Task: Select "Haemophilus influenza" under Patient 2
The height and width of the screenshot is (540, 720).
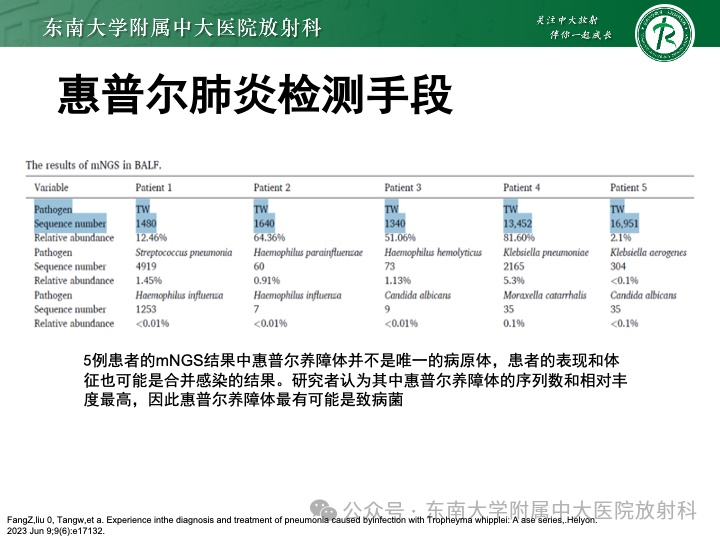Action: pos(298,295)
